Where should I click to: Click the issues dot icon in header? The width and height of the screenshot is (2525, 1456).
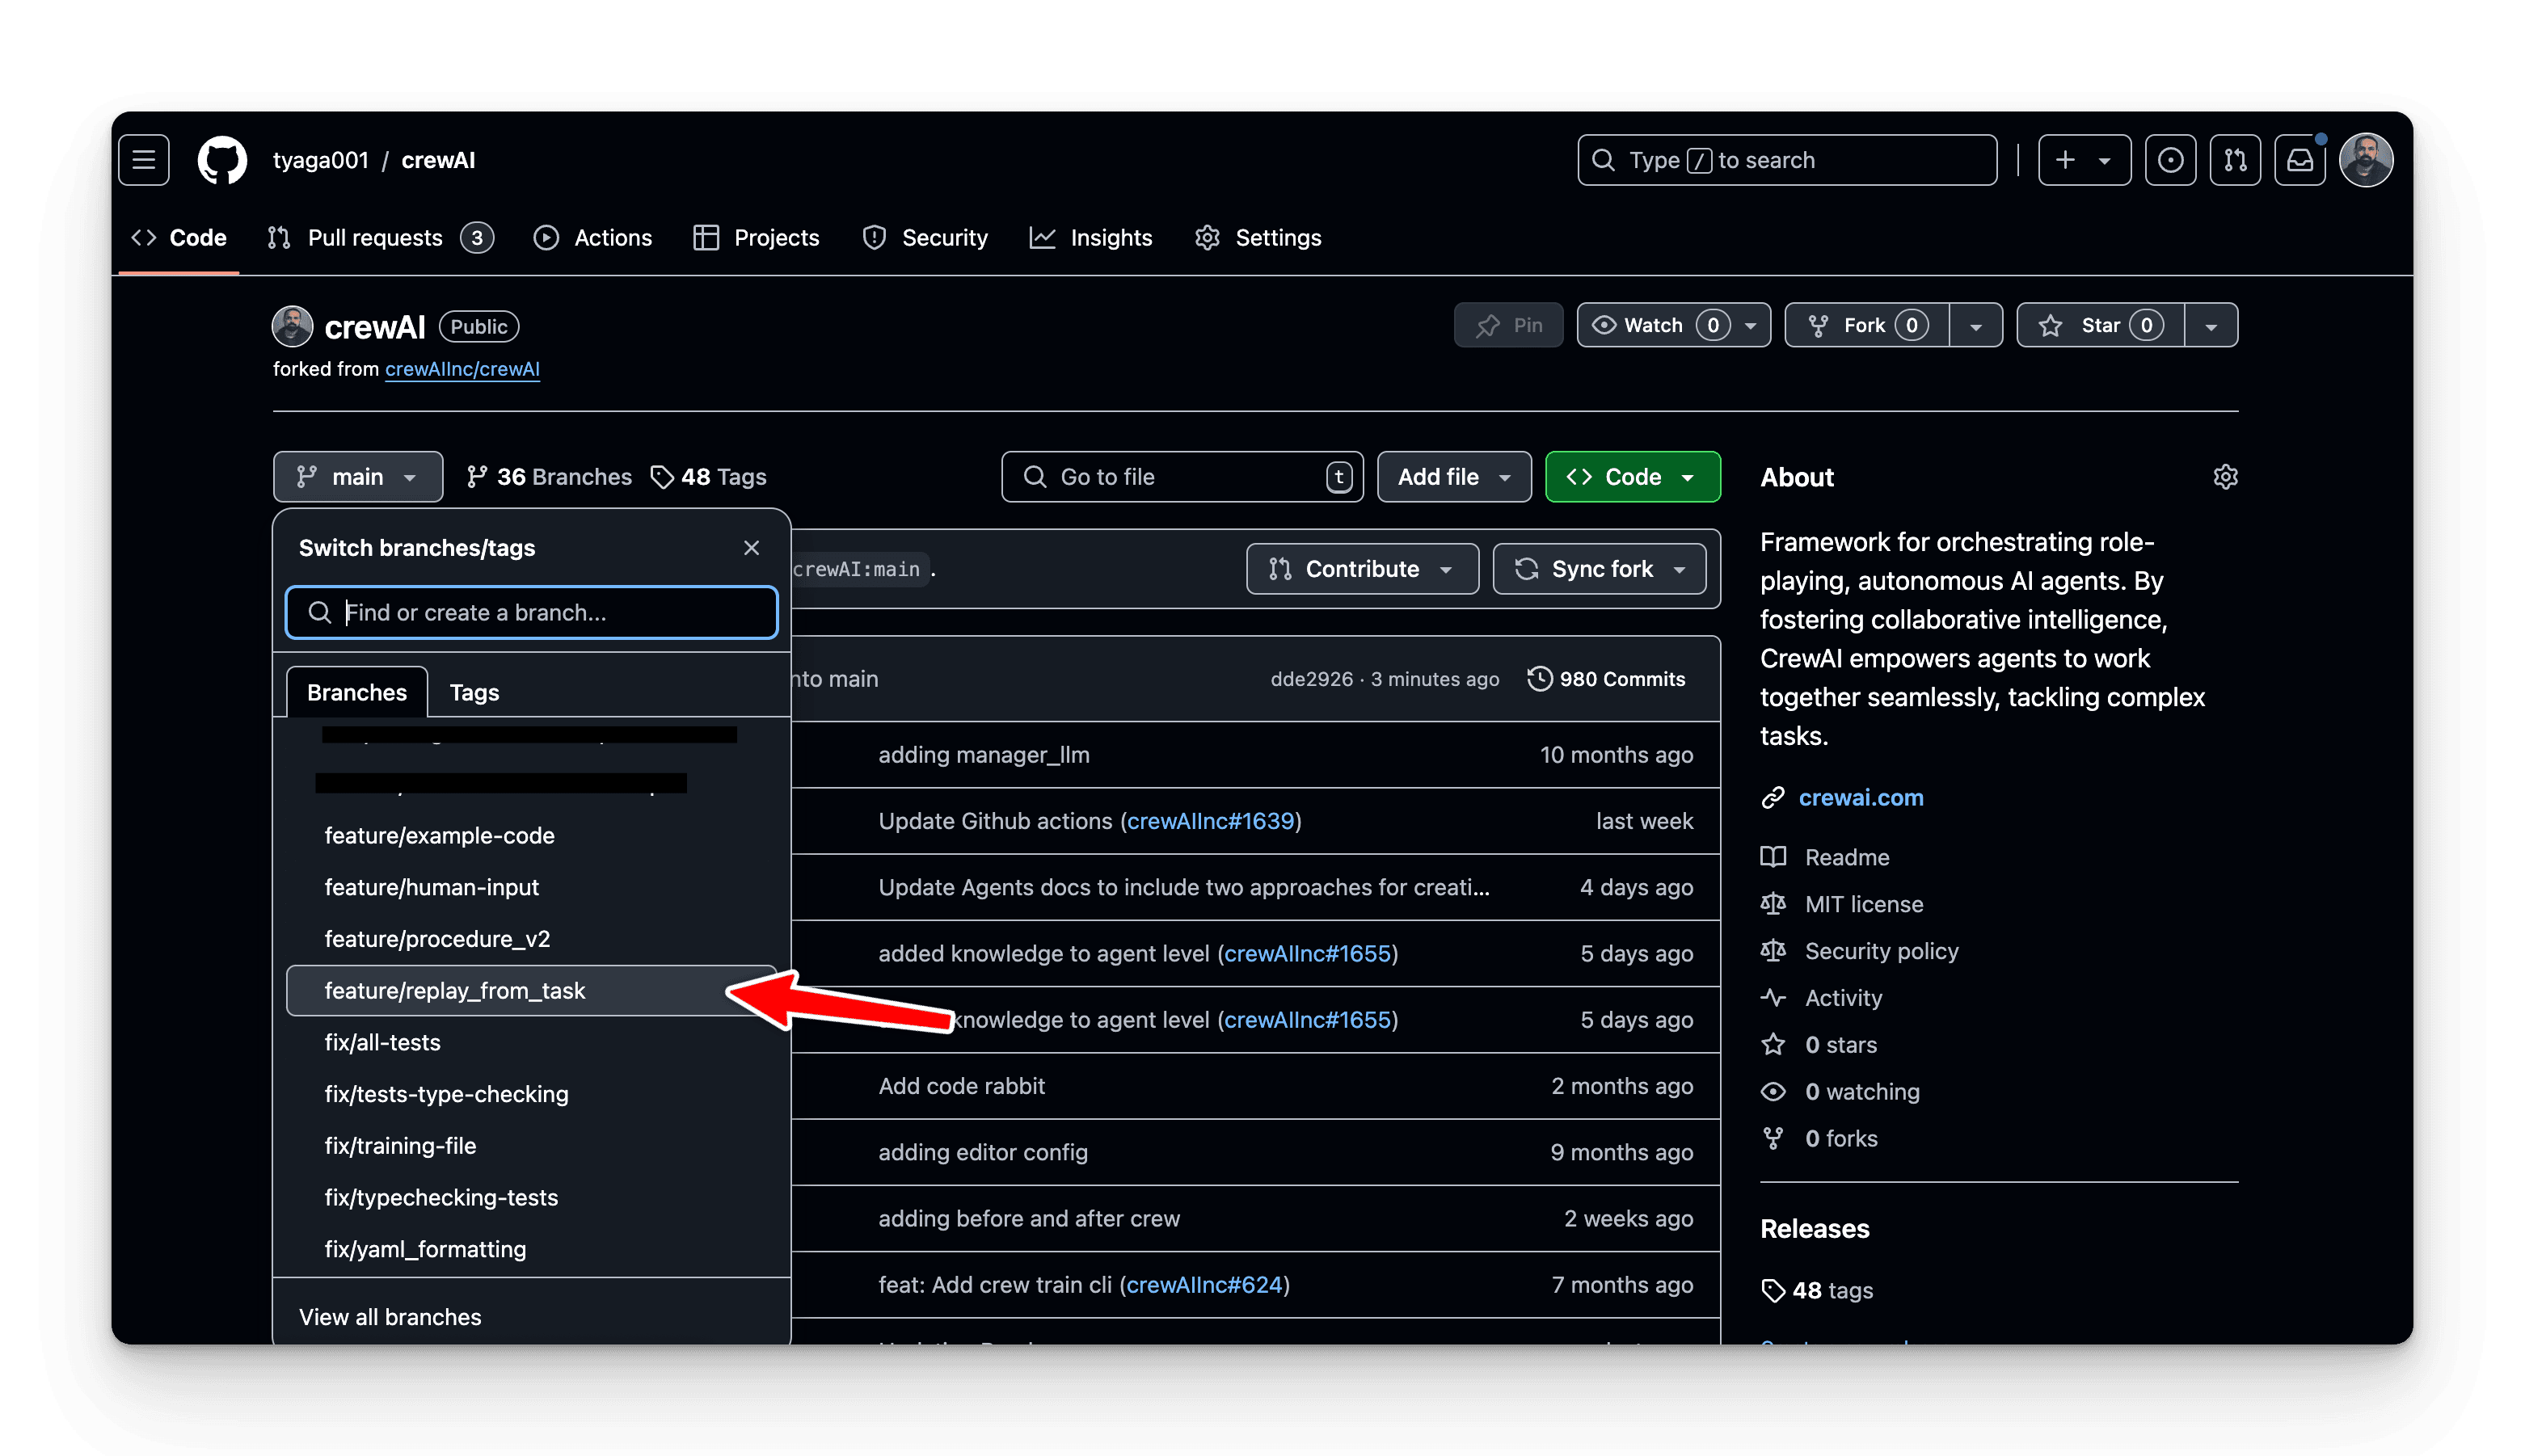(x=2170, y=159)
